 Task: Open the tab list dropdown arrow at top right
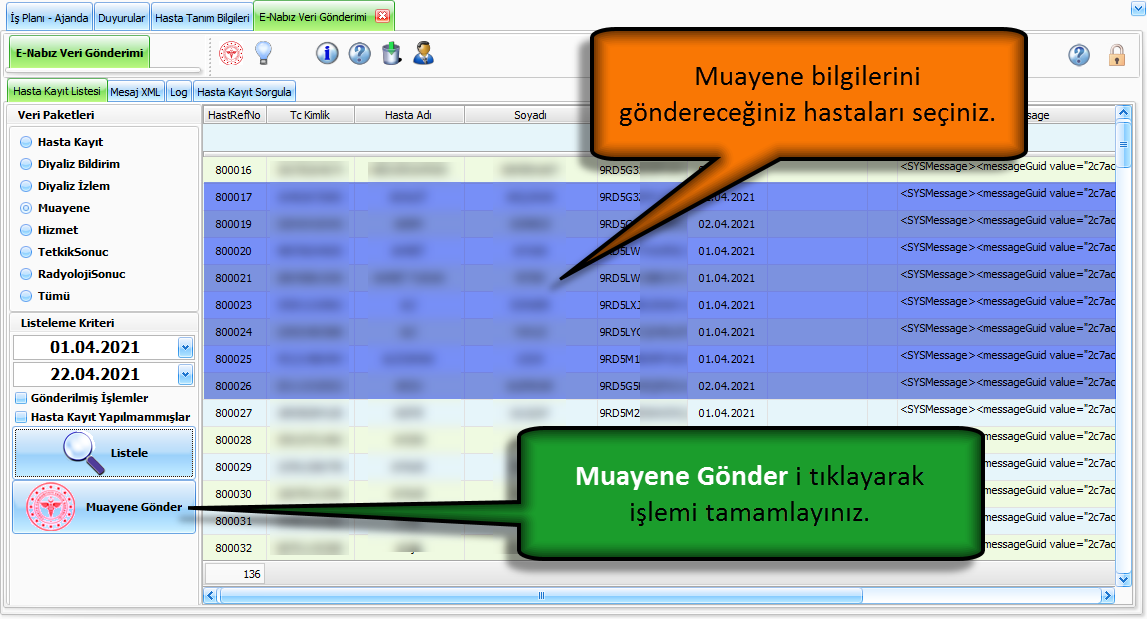point(1138,8)
